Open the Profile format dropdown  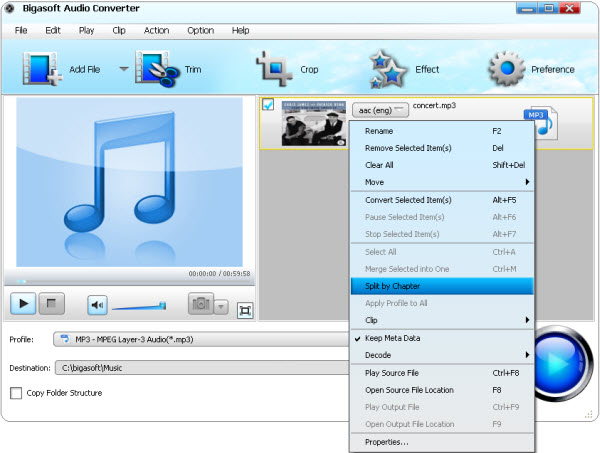[201, 339]
